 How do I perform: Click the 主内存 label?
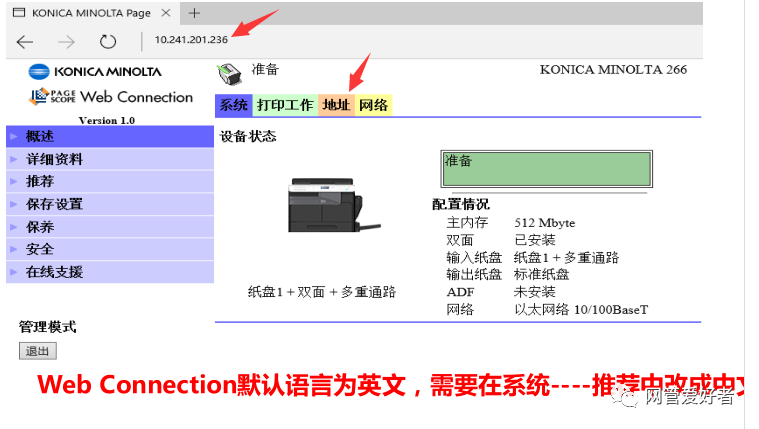click(x=467, y=223)
